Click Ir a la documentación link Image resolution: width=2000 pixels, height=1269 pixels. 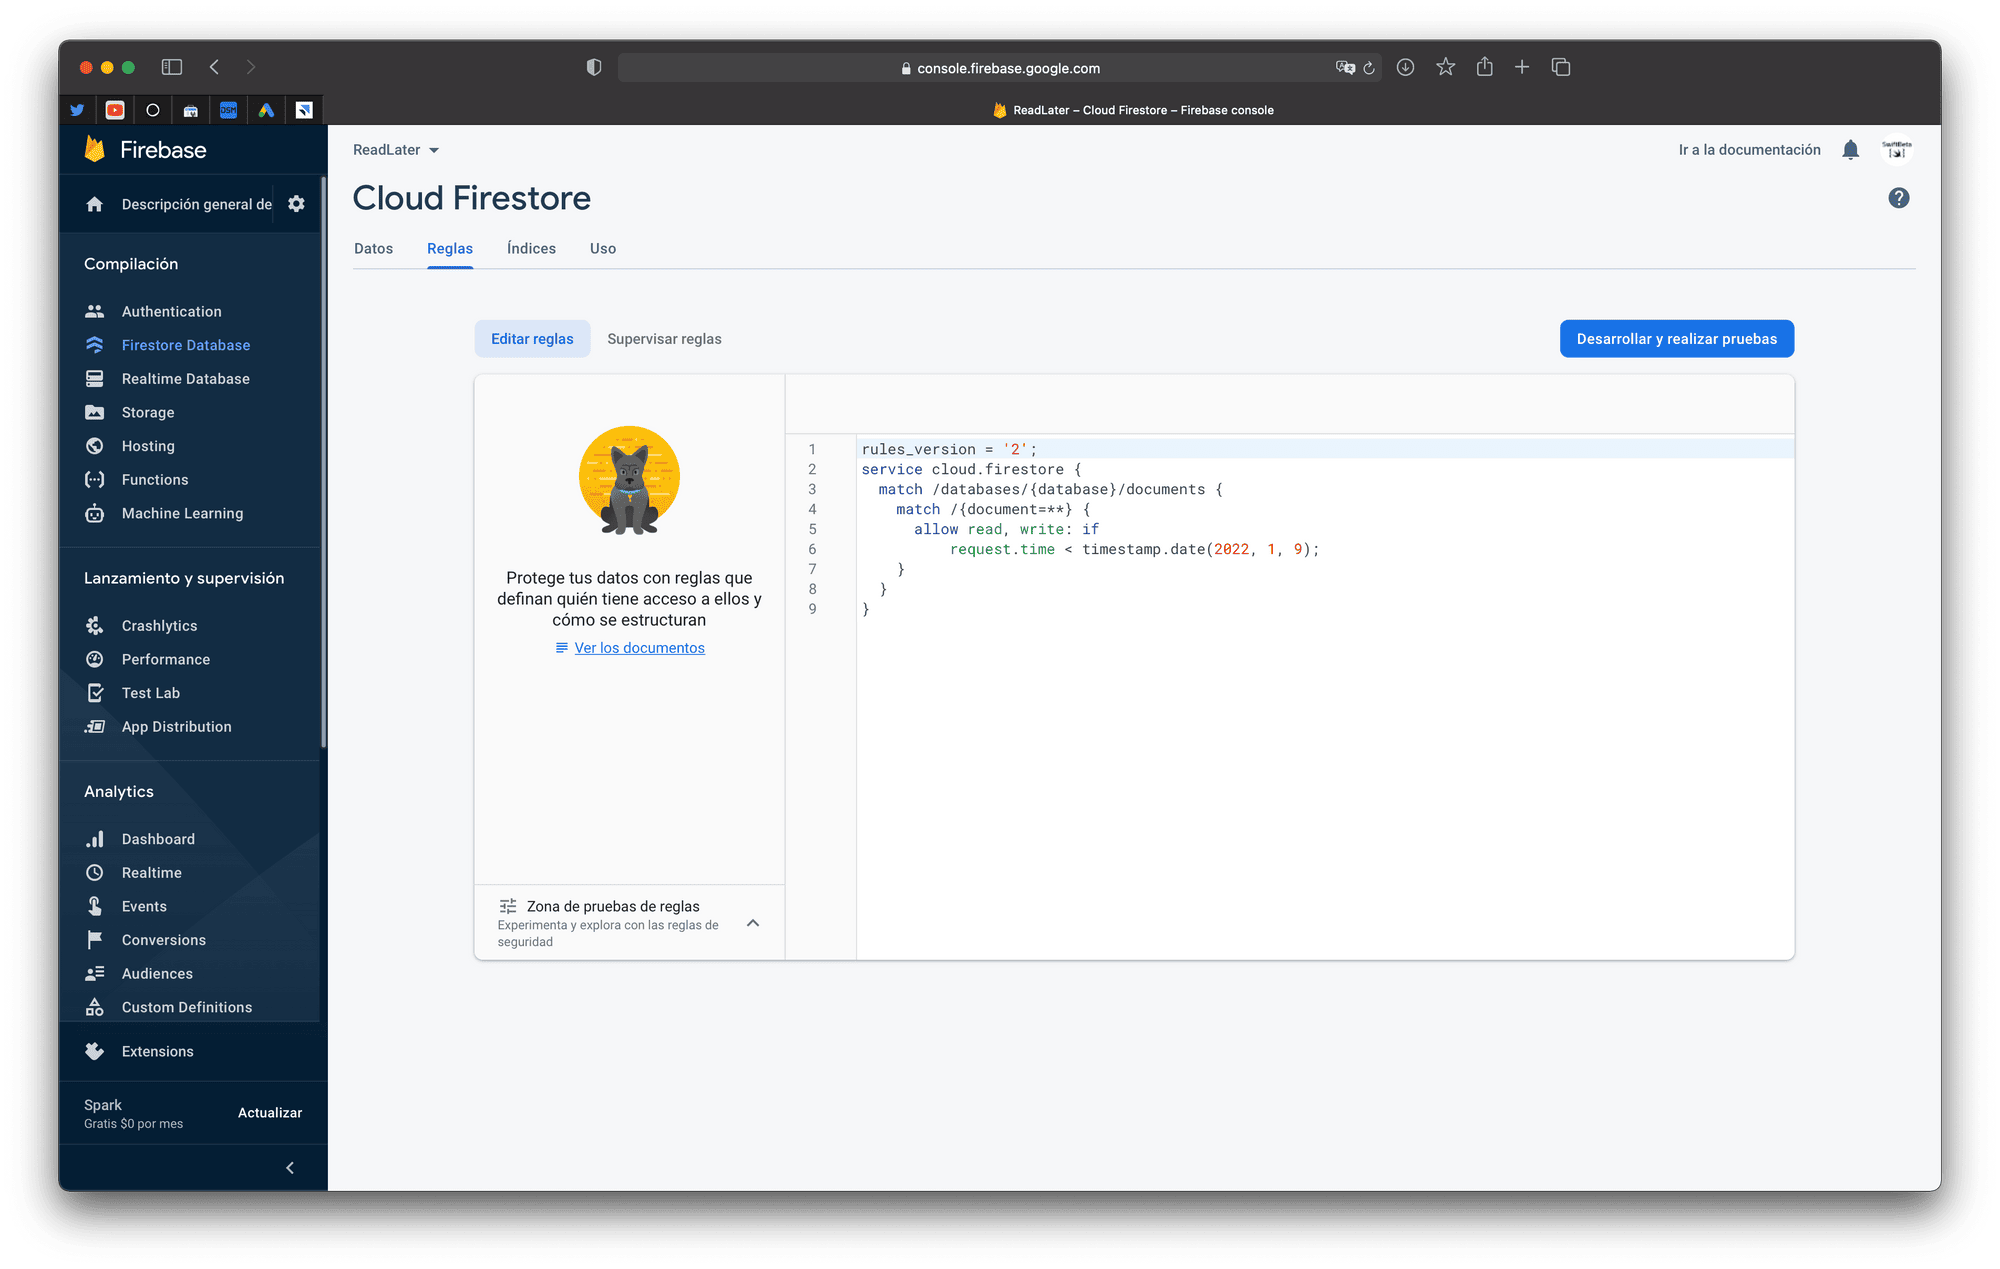tap(1749, 150)
